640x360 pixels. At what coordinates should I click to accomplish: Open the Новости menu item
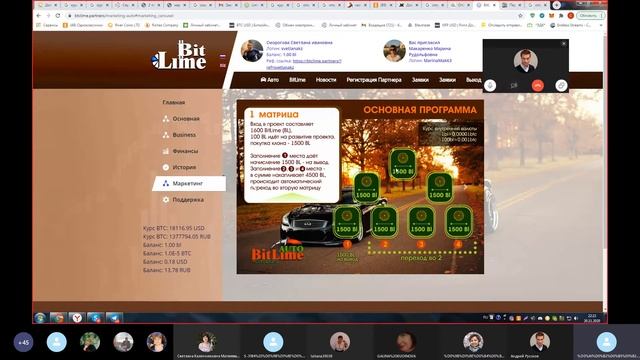[x=326, y=80]
